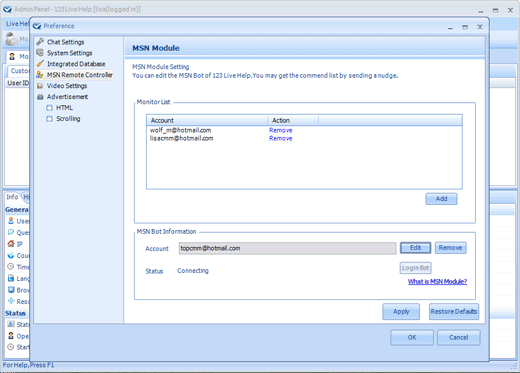
Task: Click the Action column header
Action: coord(293,120)
